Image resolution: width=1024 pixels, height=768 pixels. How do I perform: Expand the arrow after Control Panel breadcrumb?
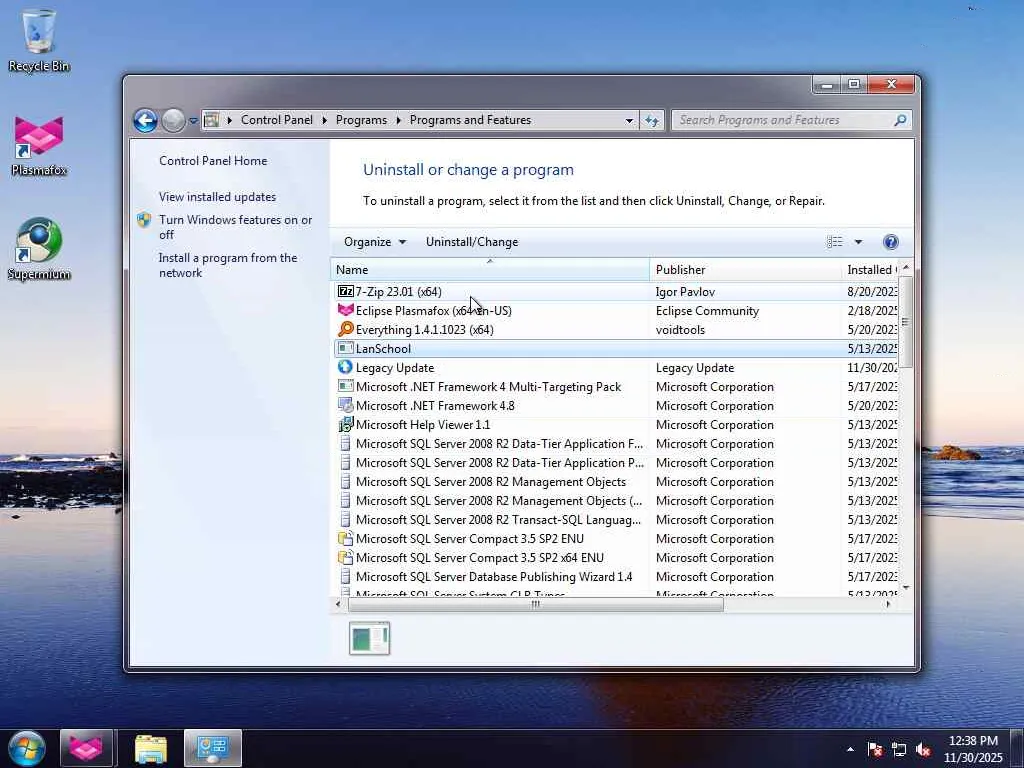point(325,120)
